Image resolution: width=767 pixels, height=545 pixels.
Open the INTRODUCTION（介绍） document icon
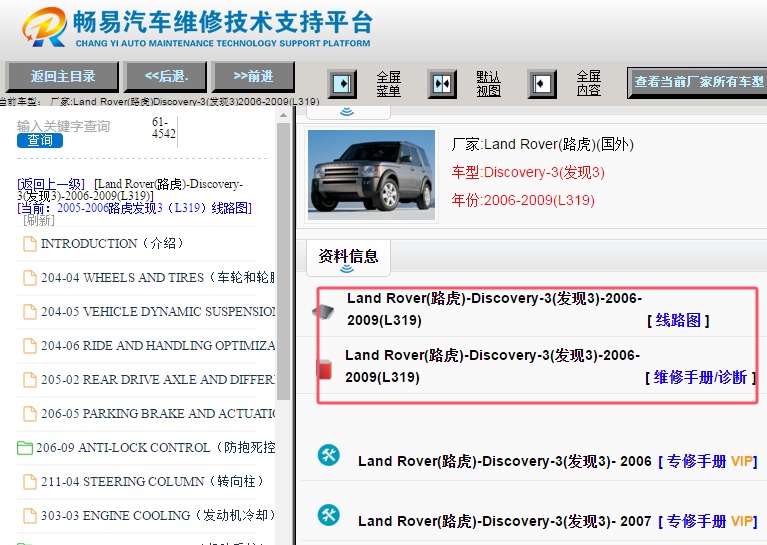30,244
